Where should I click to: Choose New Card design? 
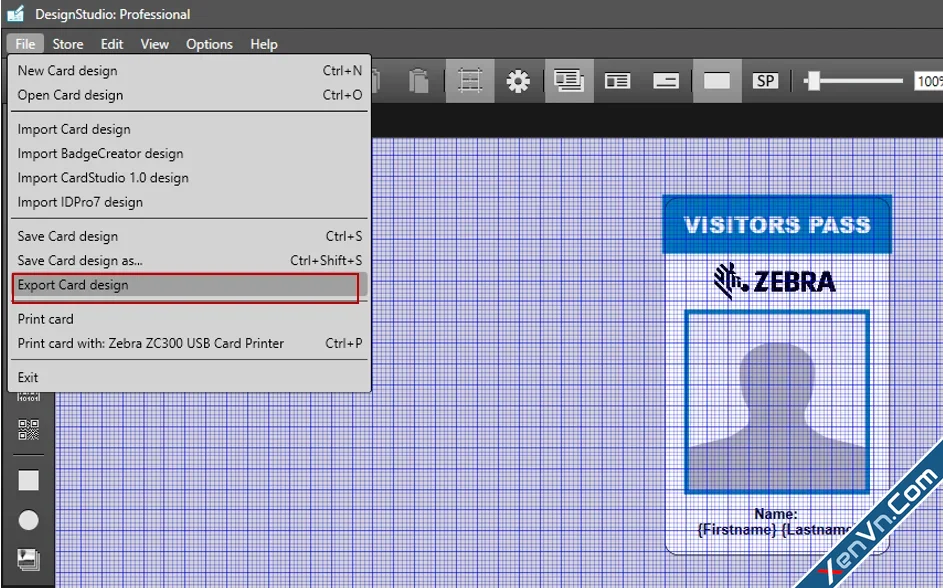click(189, 70)
